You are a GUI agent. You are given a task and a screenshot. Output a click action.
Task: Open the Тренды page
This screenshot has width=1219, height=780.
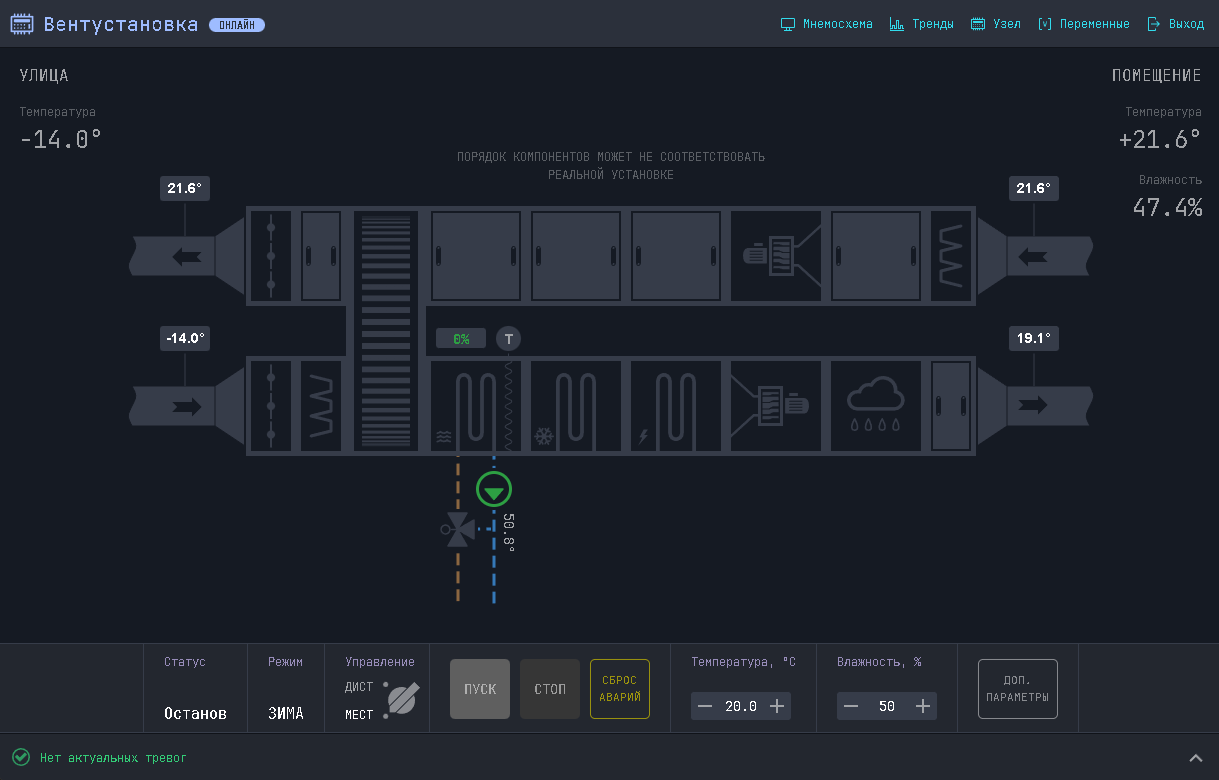tap(921, 24)
